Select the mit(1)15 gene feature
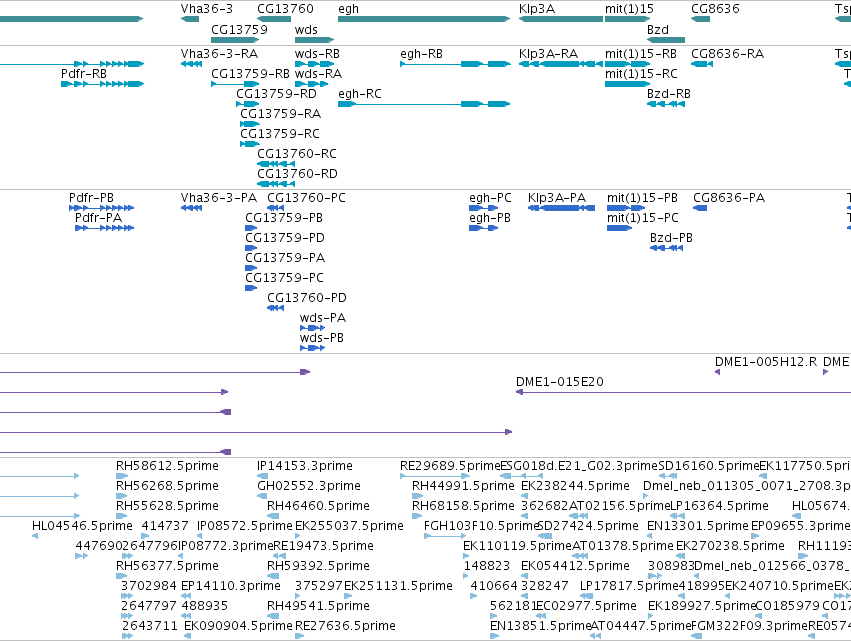The height and width of the screenshot is (641, 851). 627,20
